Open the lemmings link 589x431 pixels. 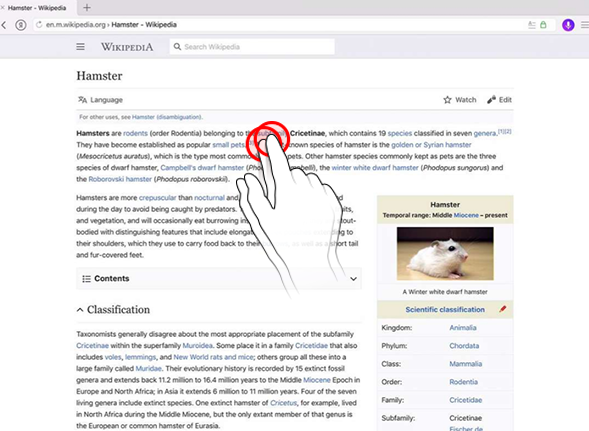pos(140,357)
